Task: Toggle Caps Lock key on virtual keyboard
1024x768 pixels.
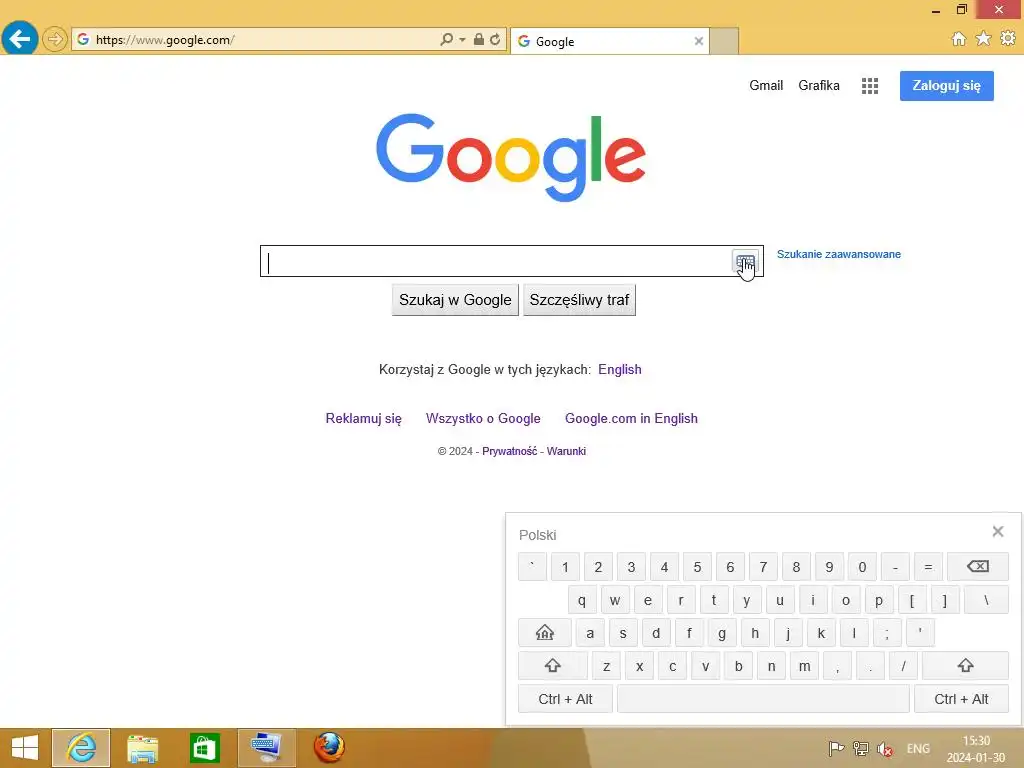Action: [x=545, y=633]
